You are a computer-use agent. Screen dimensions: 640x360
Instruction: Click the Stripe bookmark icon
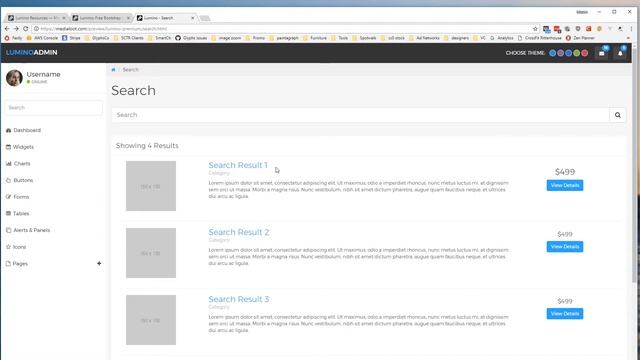[x=64, y=38]
